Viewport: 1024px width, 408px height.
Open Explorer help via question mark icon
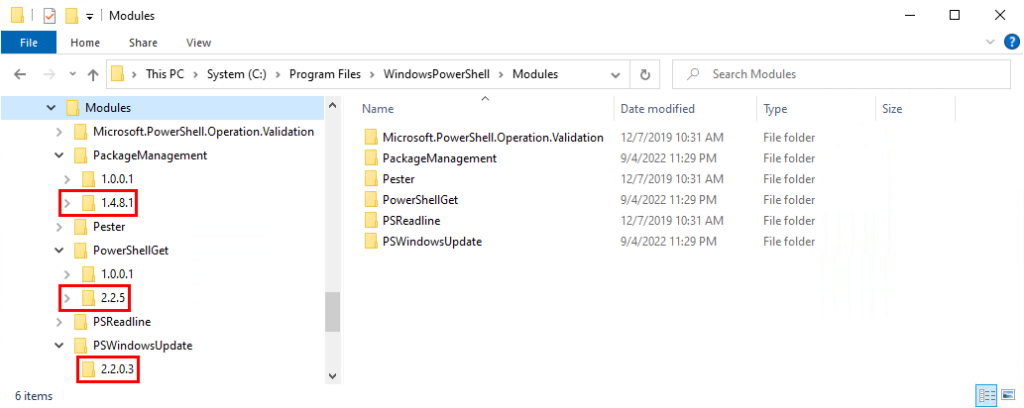[x=1010, y=42]
